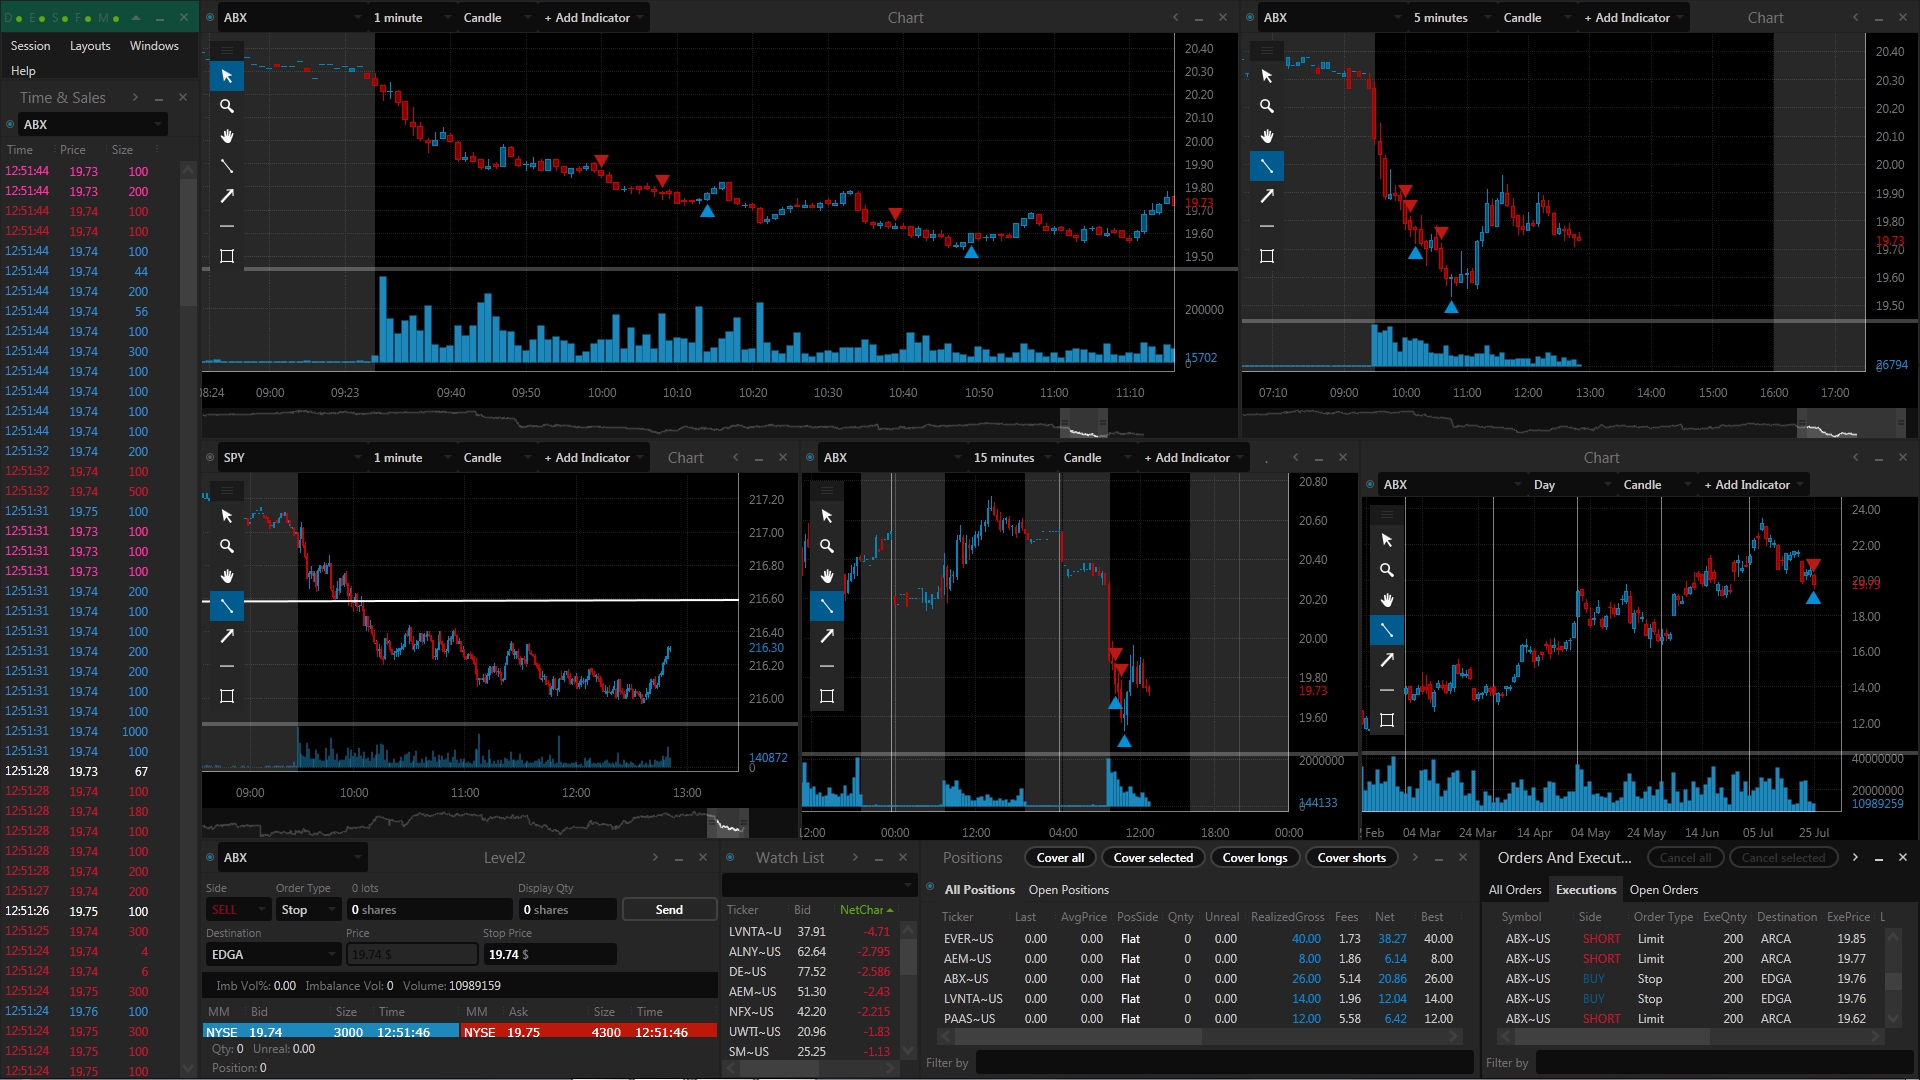Select rectangle tool in ABX 1-minute chart
1920x1080 pixels.
click(x=227, y=256)
